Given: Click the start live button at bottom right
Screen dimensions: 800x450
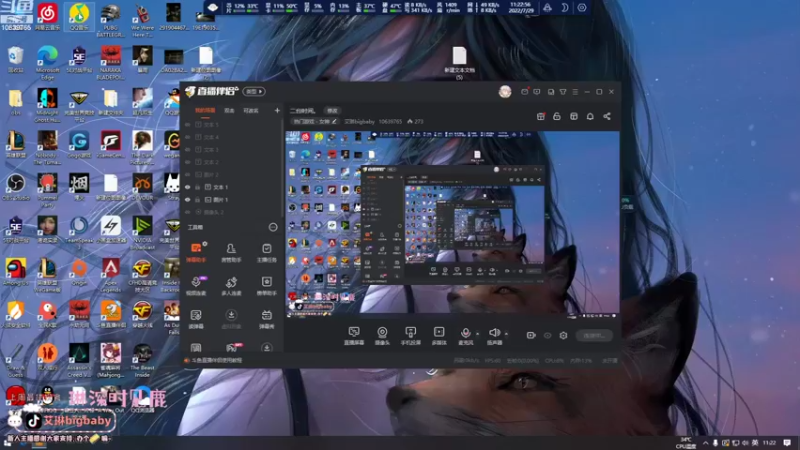Looking at the screenshot, I should point(594,336).
